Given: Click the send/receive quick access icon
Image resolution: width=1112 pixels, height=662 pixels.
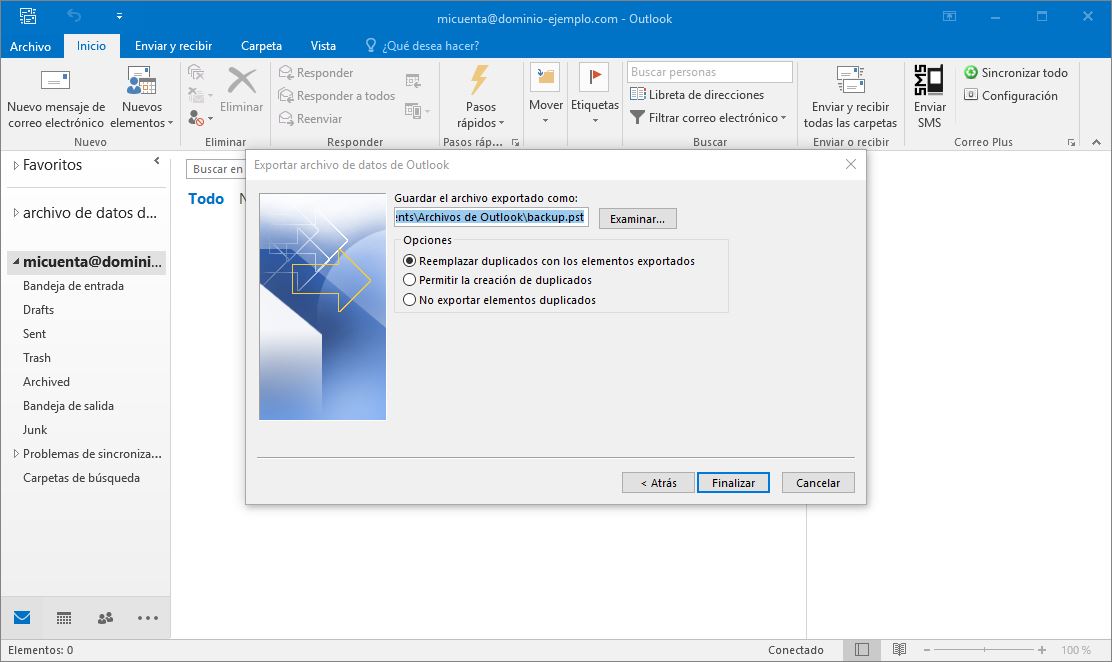Looking at the screenshot, I should tap(28, 16).
